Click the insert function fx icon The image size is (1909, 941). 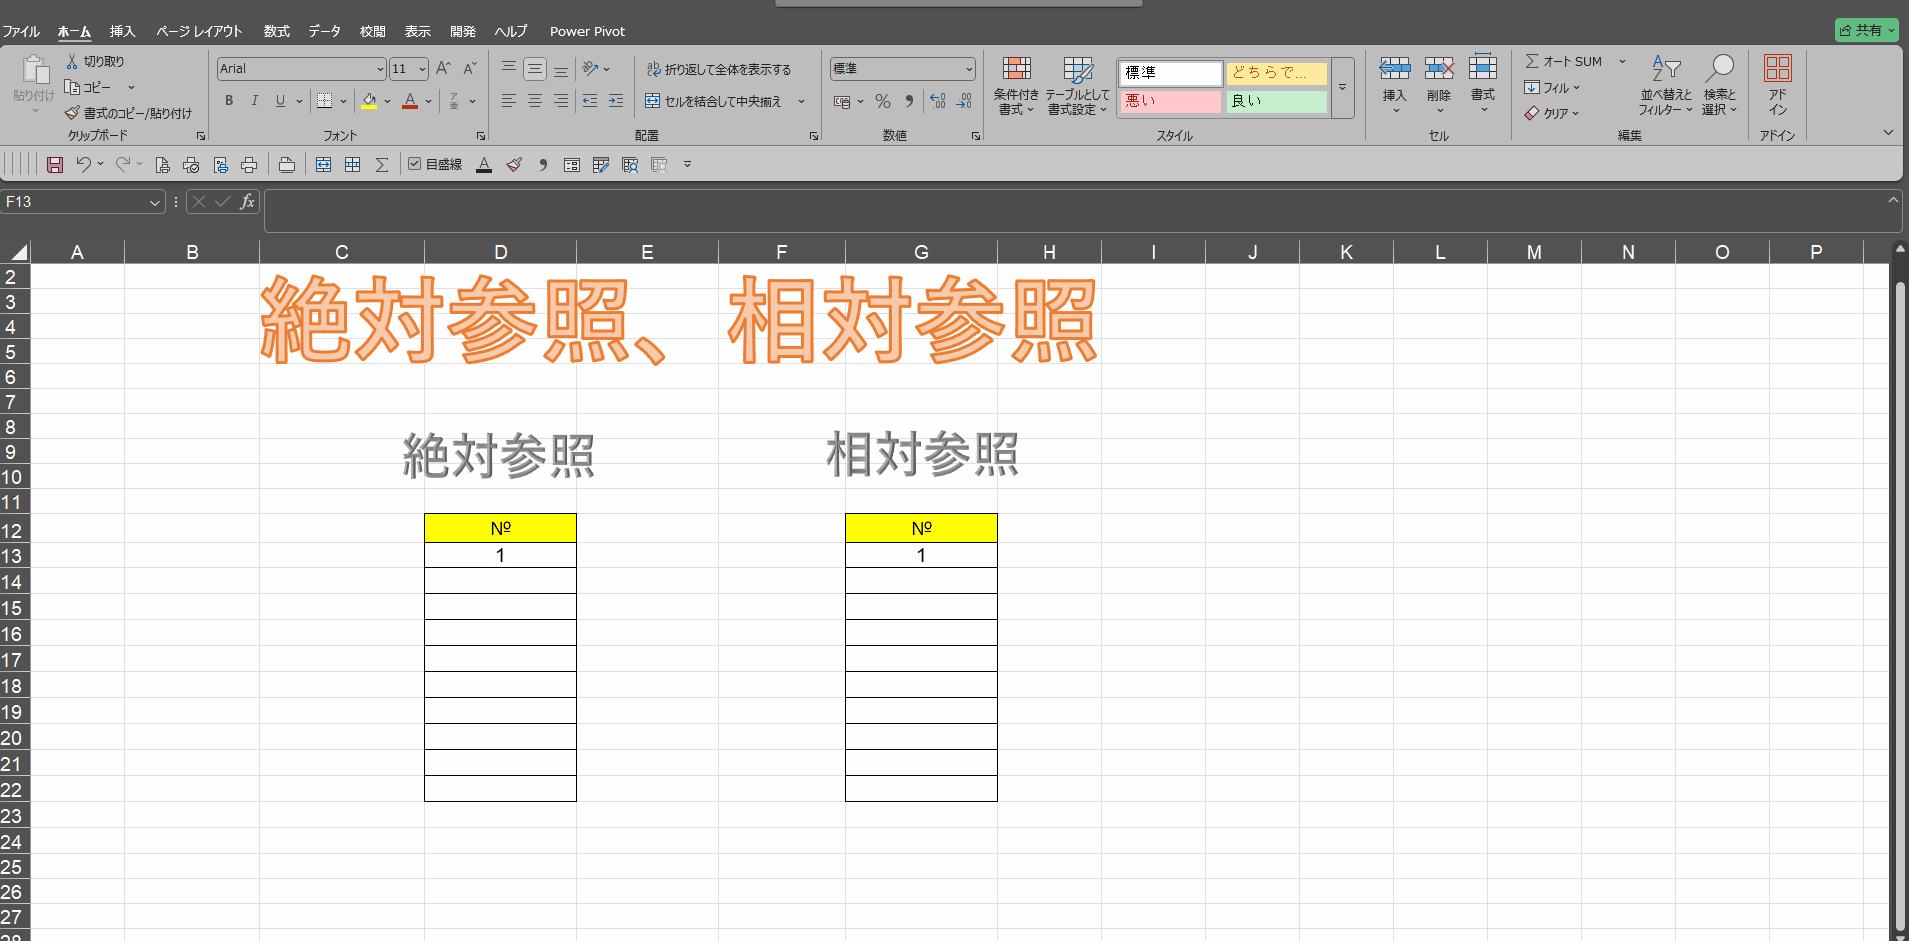(247, 202)
